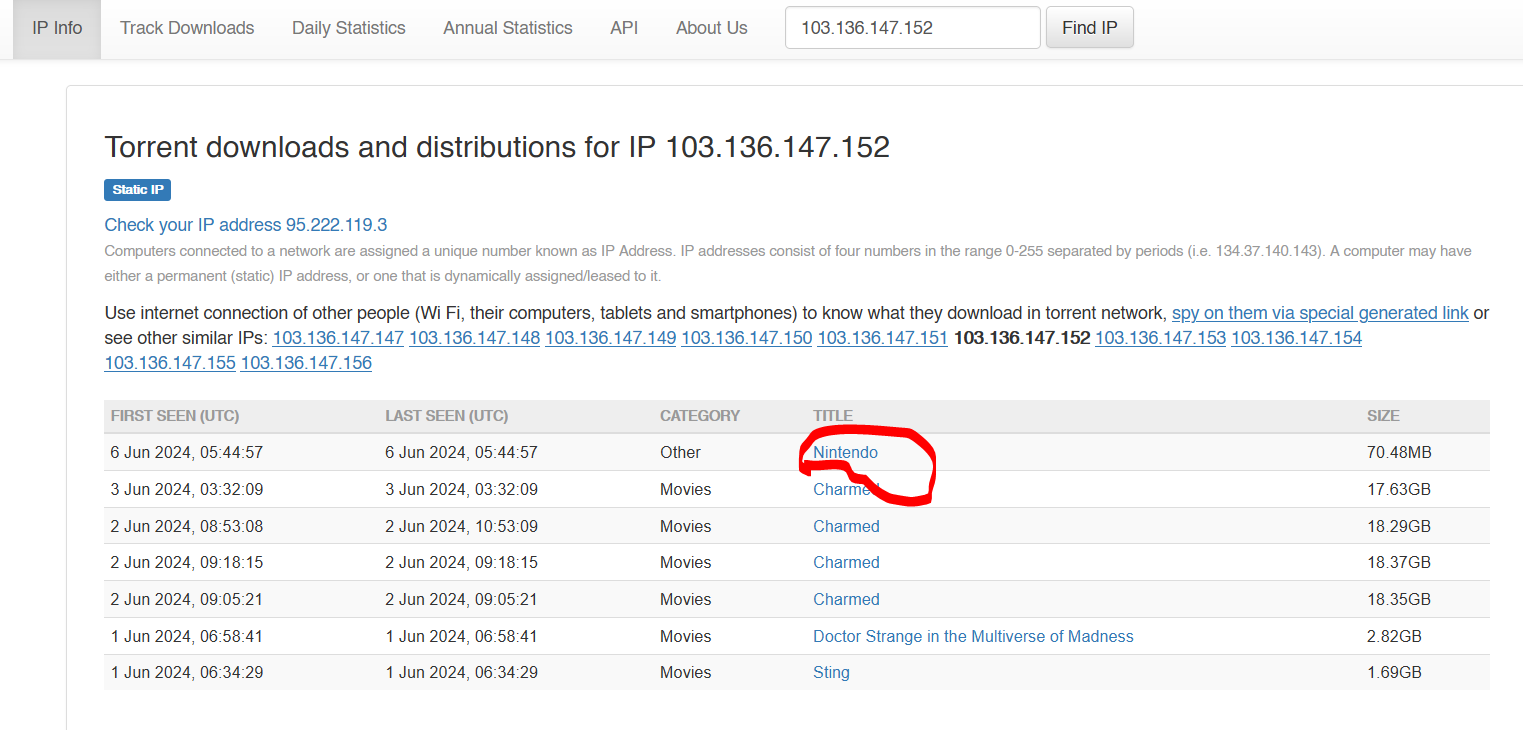
Task: Select first seen 1 Jun 2024, 06:34:29
Action: click(187, 673)
